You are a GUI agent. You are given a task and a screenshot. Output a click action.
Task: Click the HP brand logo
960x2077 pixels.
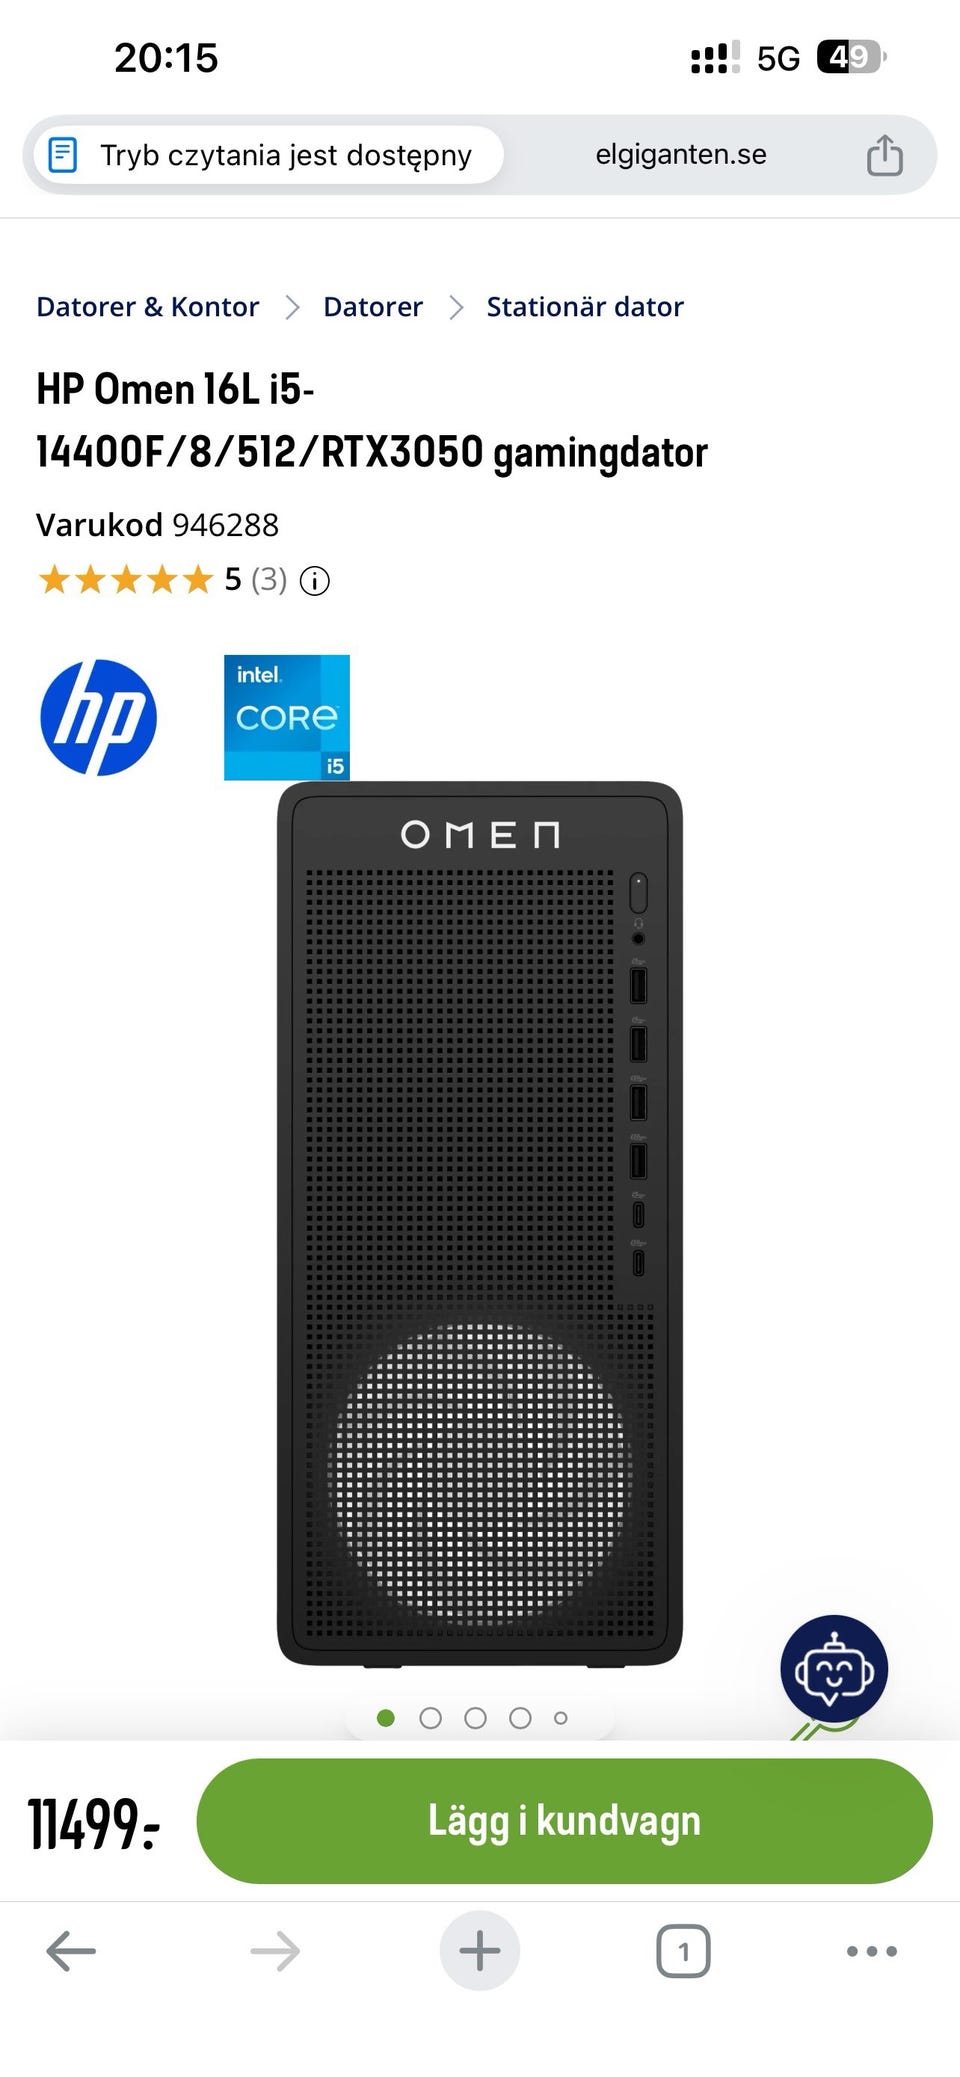pyautogui.click(x=98, y=717)
